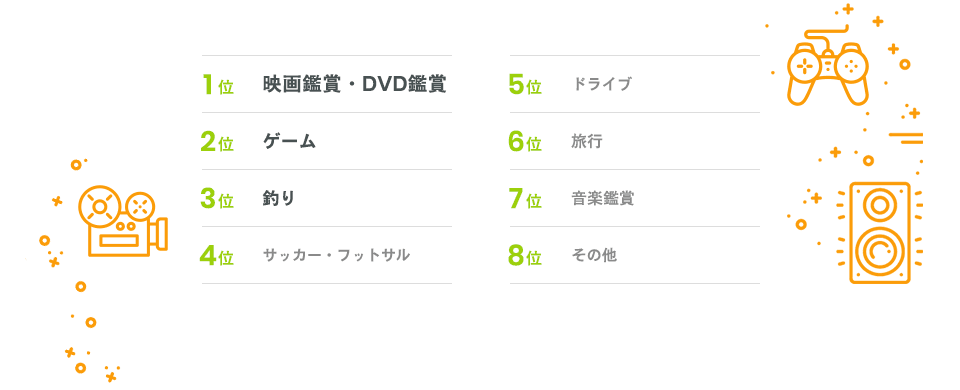Click the speaker's small upper tweeter circle
Screen dimensions: 960x390
point(880,204)
